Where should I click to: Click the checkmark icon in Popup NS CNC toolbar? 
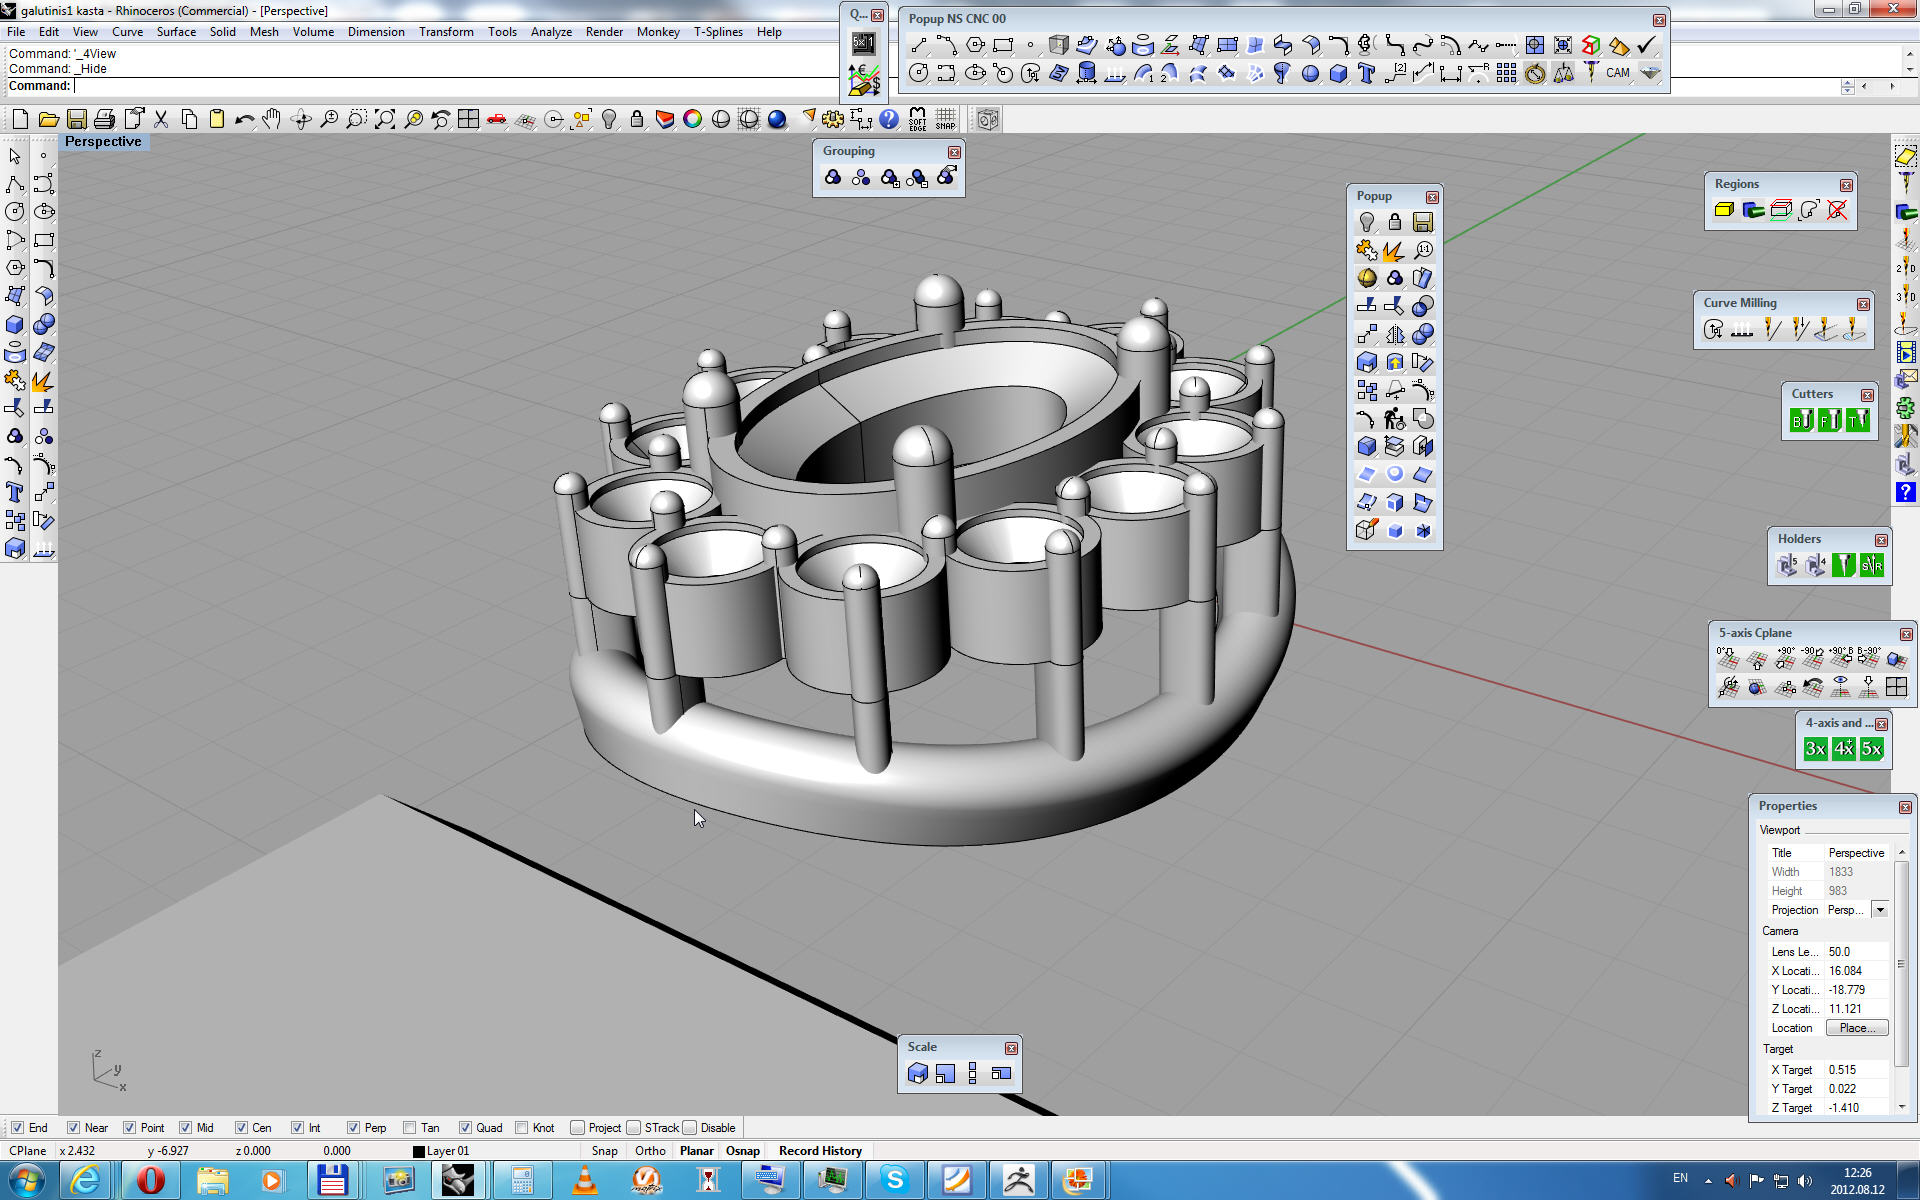(x=1647, y=45)
